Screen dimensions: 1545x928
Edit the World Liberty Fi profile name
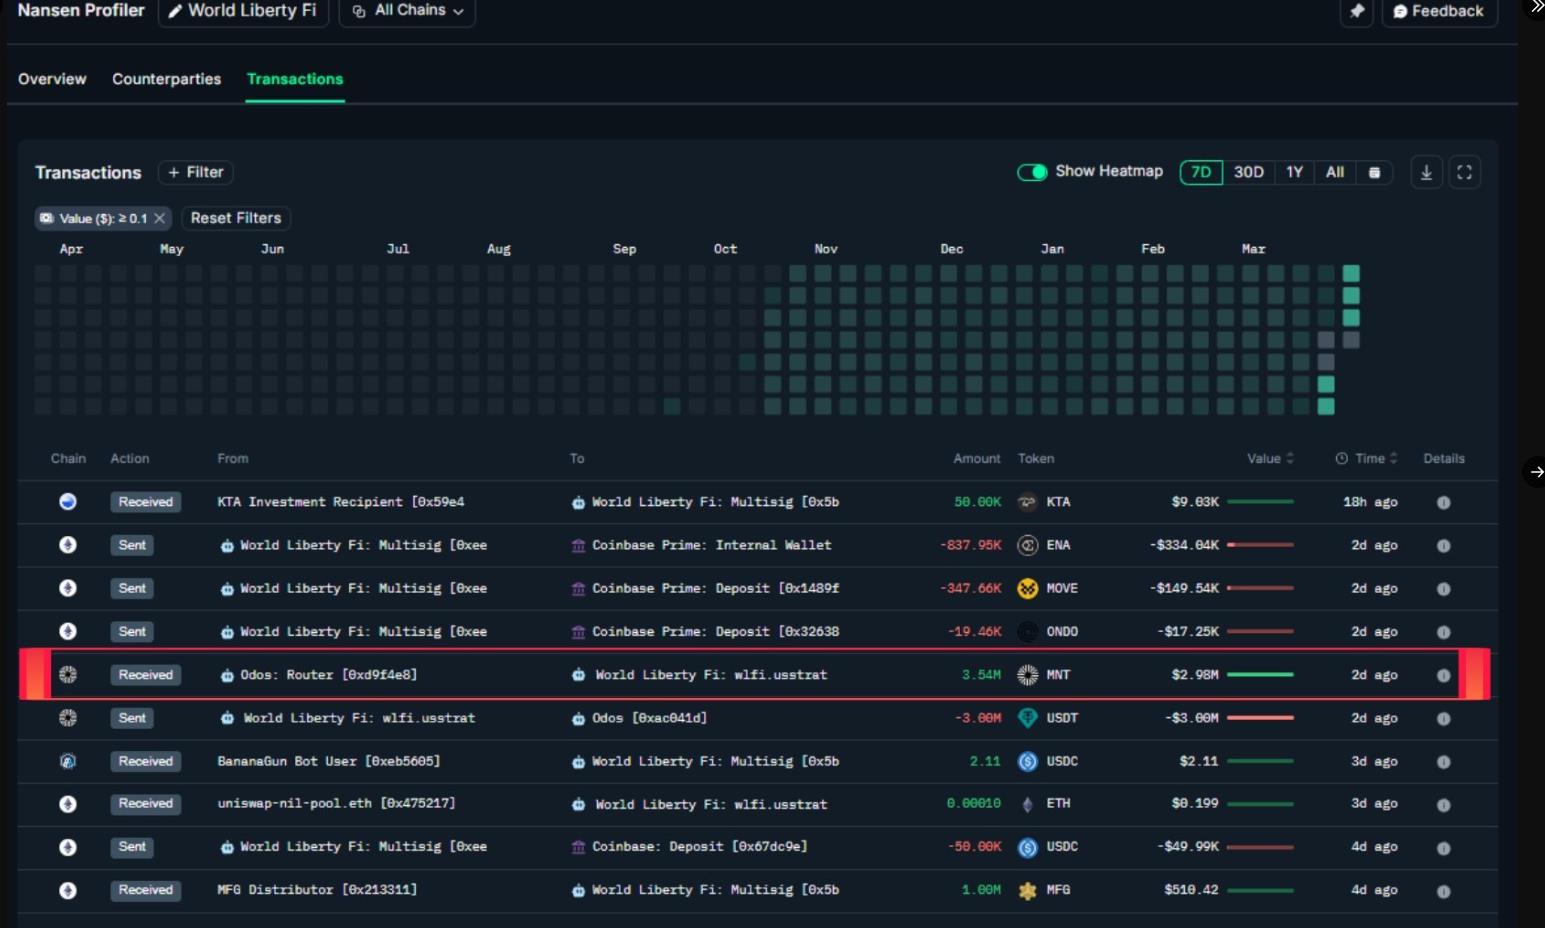point(243,11)
